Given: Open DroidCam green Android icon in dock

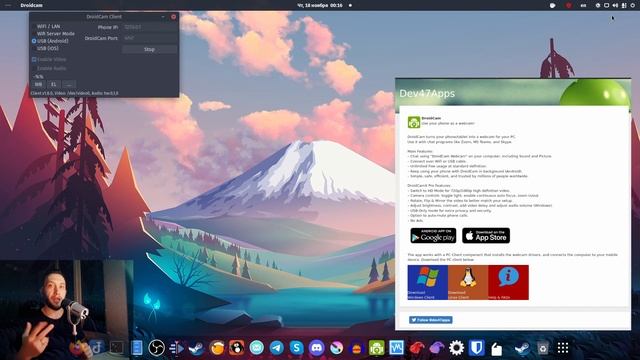Looking at the screenshot, I should tap(376, 348).
